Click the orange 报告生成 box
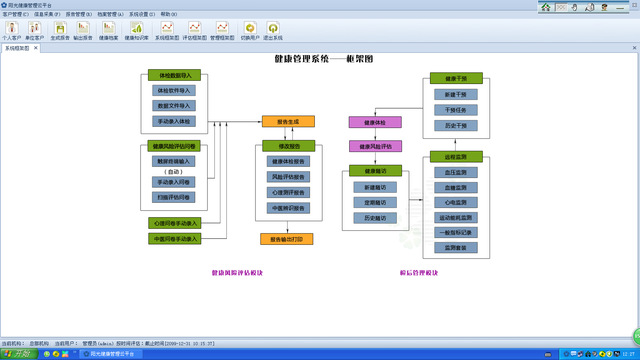The image size is (640, 360). coord(288,122)
